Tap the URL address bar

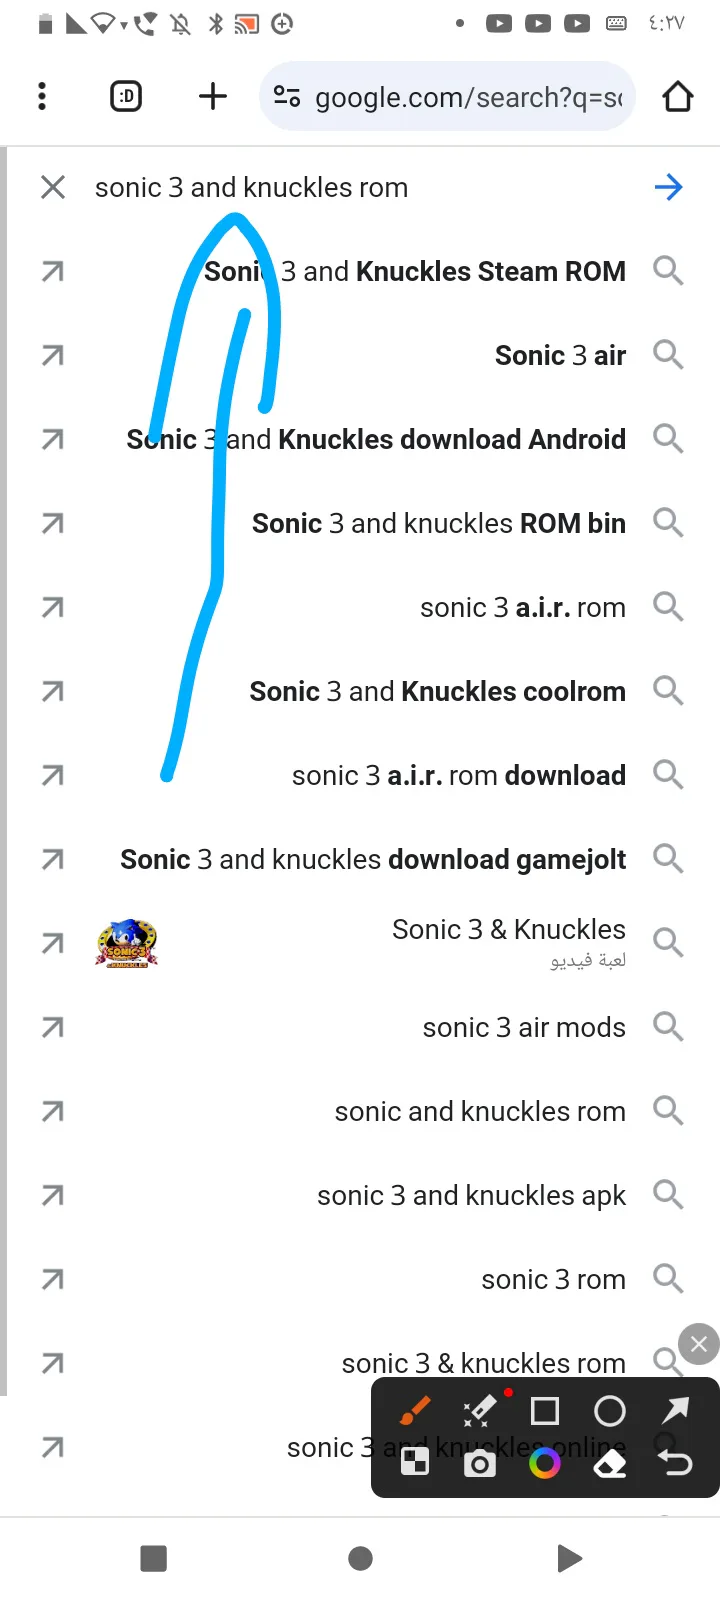point(447,96)
